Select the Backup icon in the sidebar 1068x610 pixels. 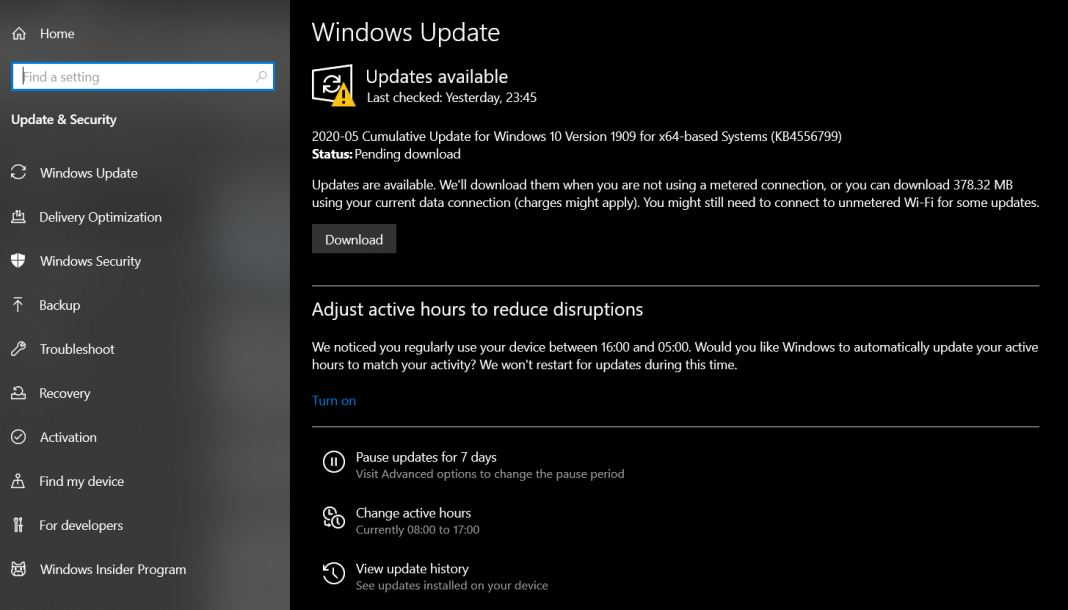[18, 305]
